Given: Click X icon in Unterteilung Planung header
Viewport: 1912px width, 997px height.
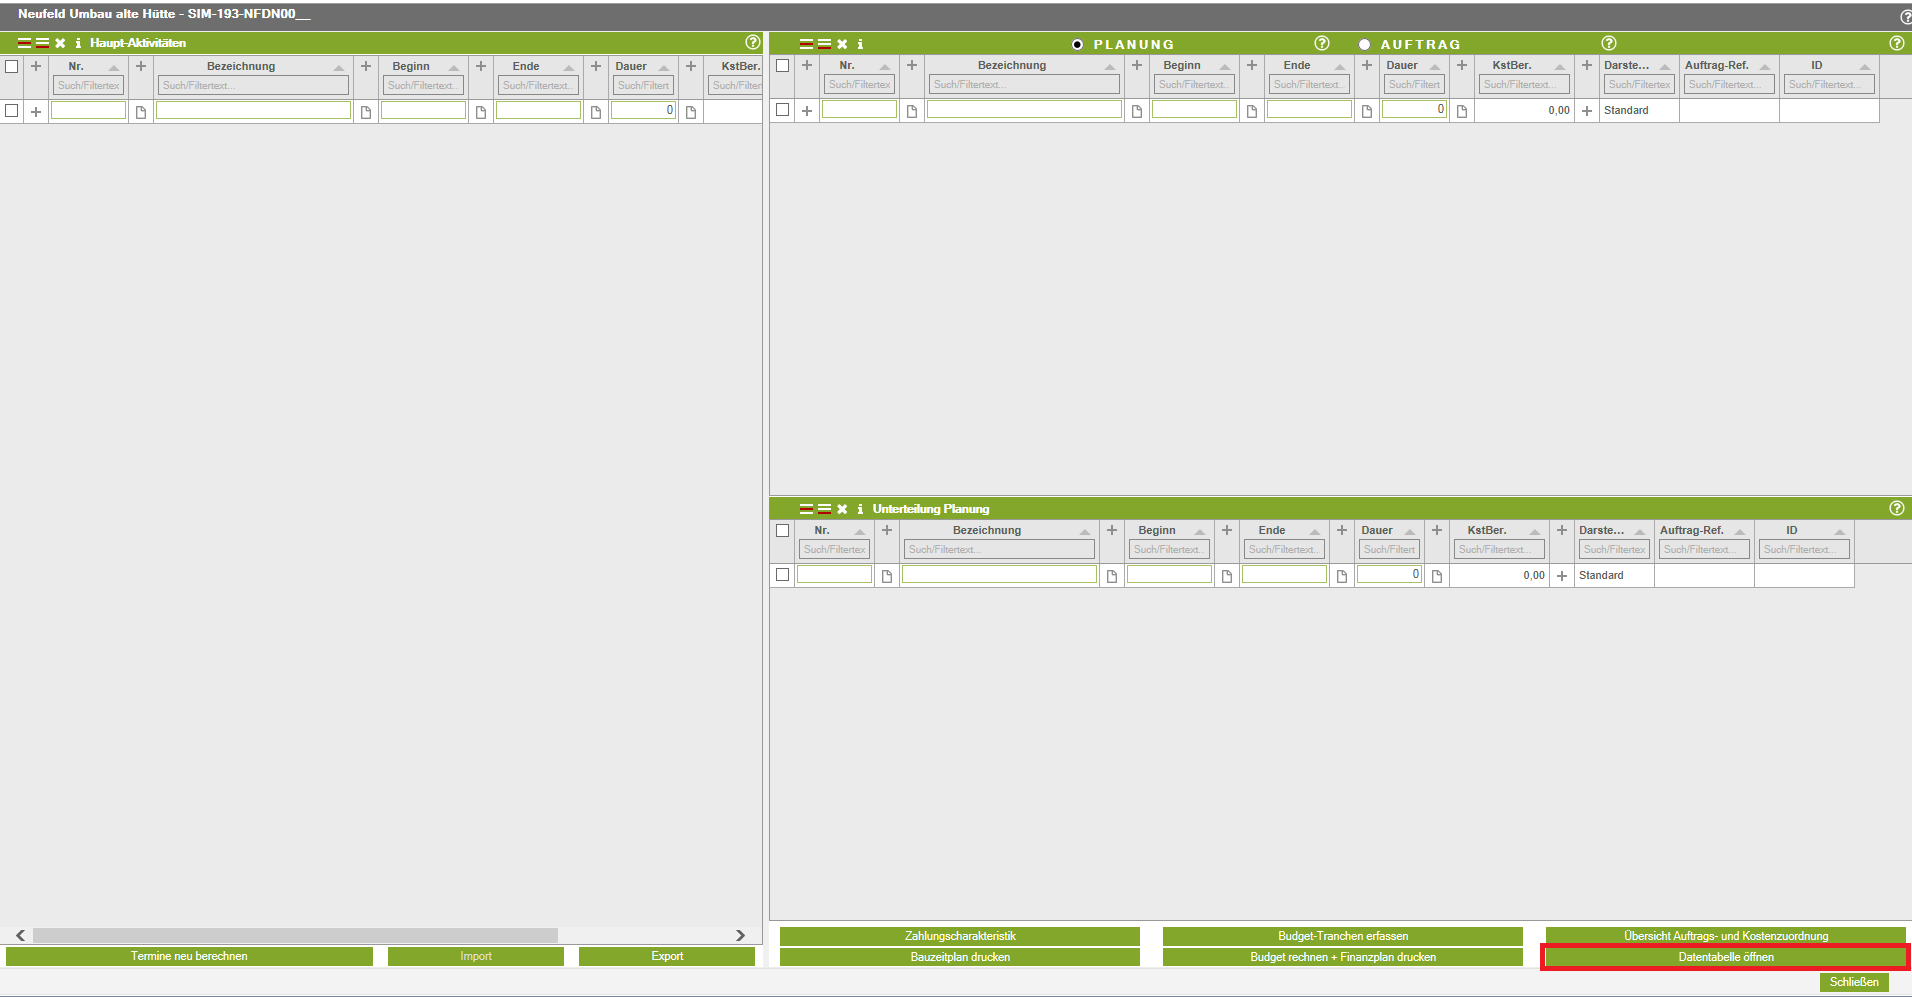Looking at the screenshot, I should tap(842, 509).
